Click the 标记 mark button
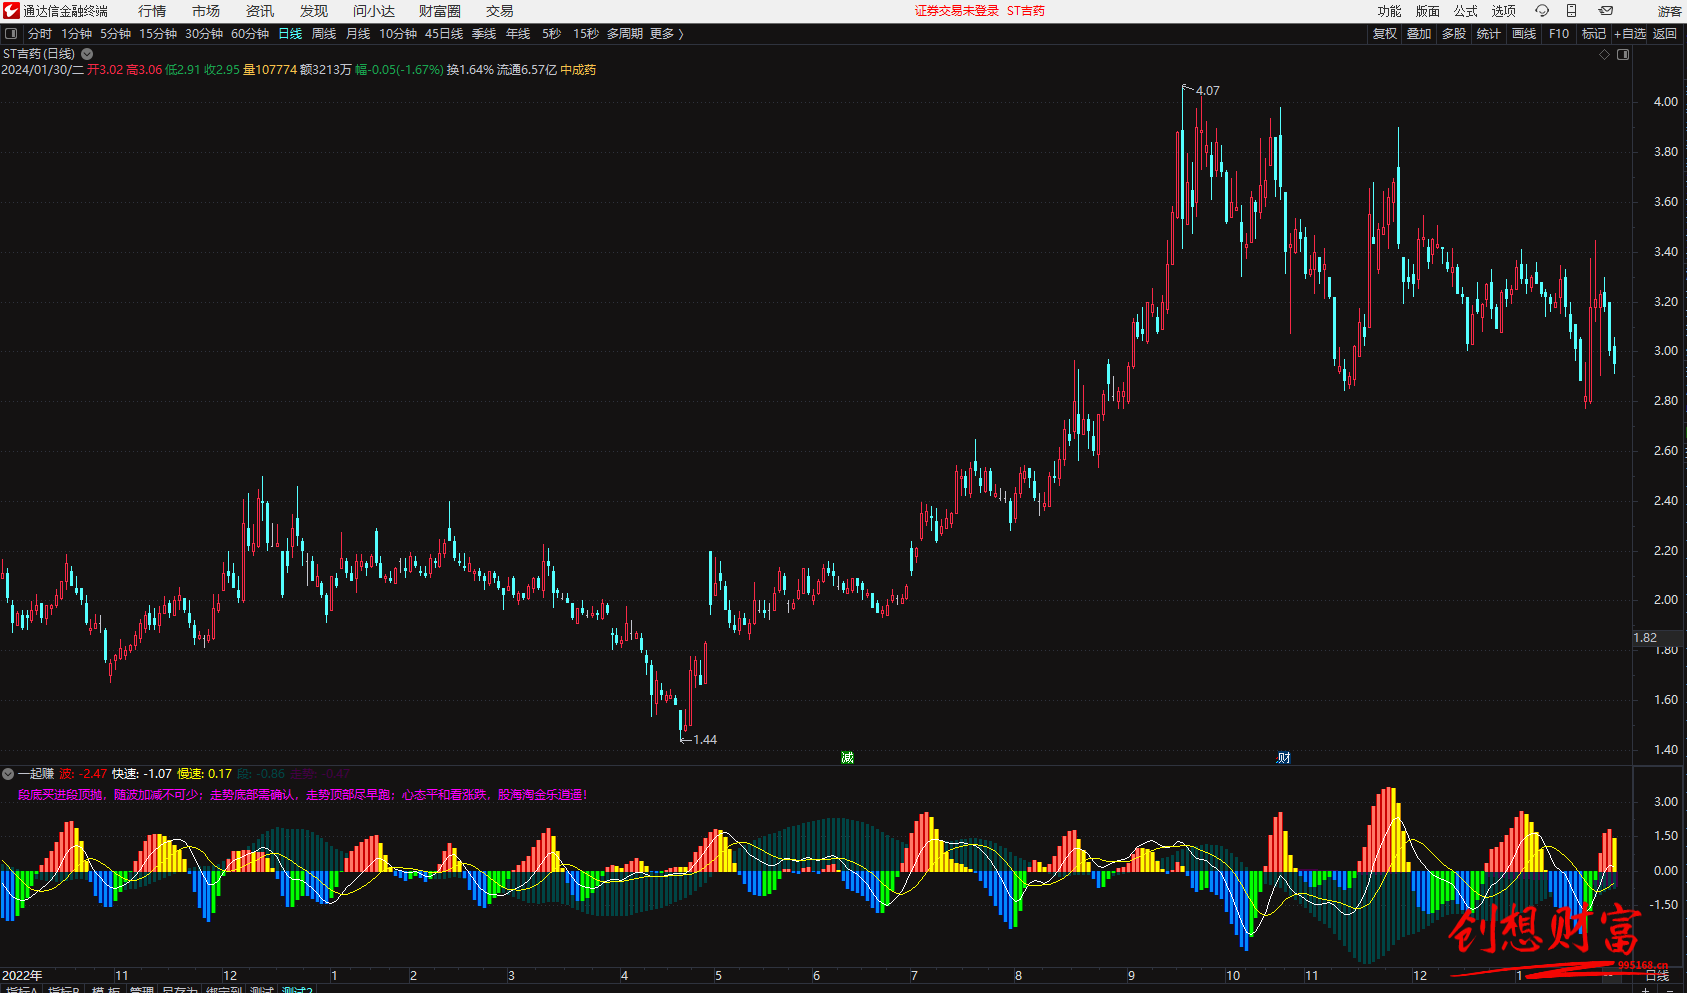The image size is (1687, 993). (1594, 34)
